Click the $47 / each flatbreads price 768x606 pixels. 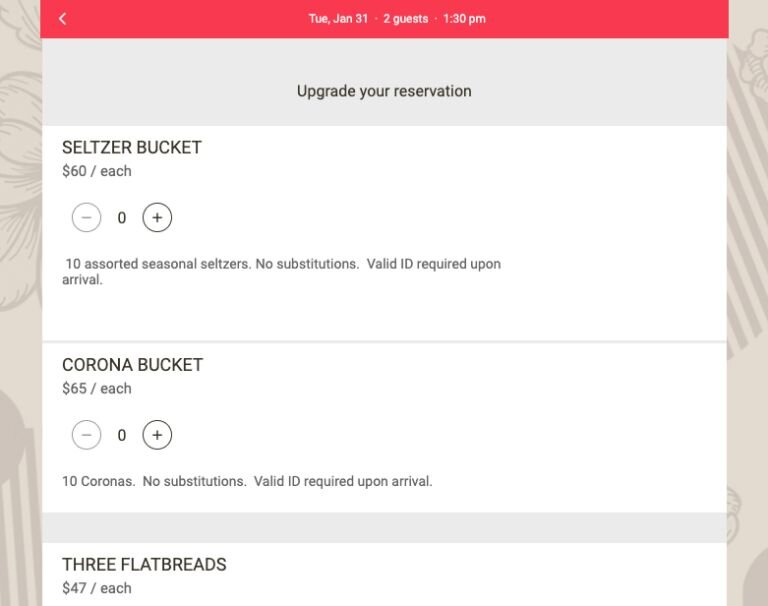point(96,588)
